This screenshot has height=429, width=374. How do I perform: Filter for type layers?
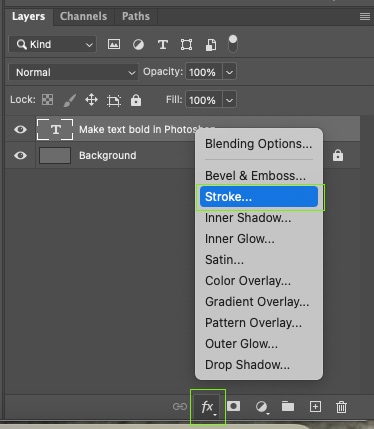(163, 44)
